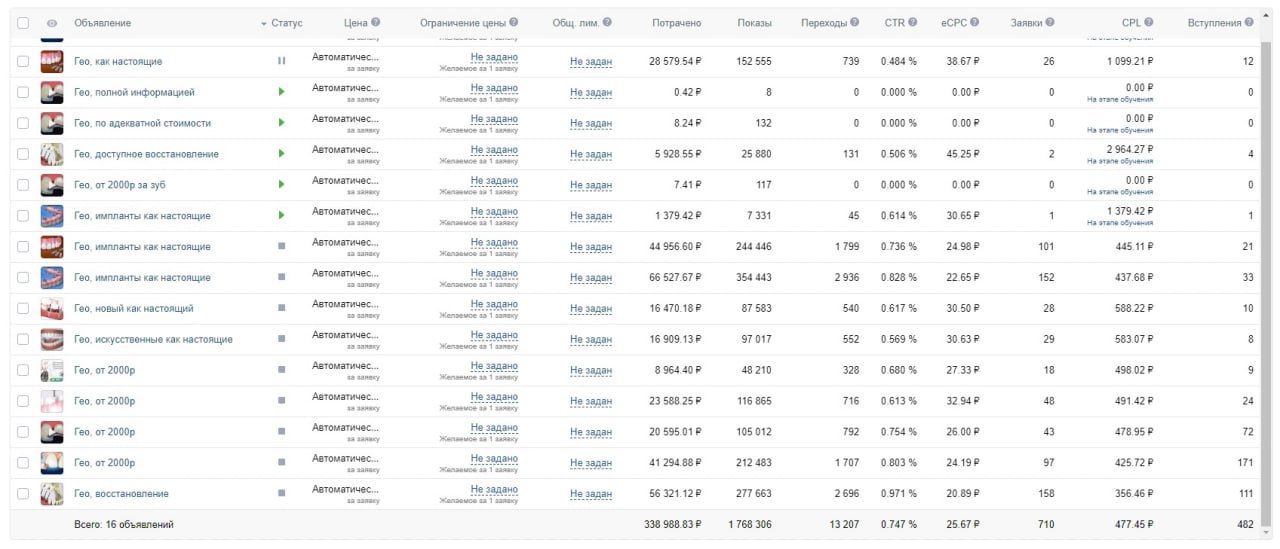
Task: Click the Показы column header
Action: tap(754, 23)
